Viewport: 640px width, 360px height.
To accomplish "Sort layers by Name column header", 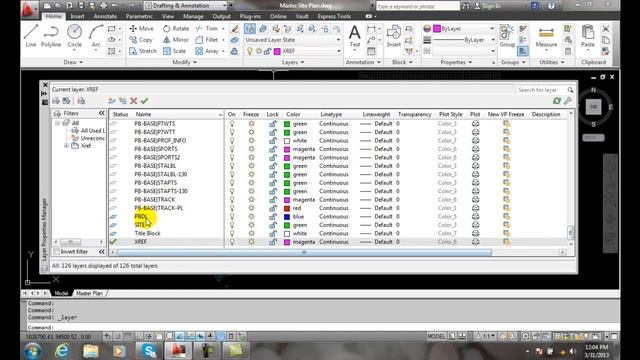I will (x=143, y=114).
